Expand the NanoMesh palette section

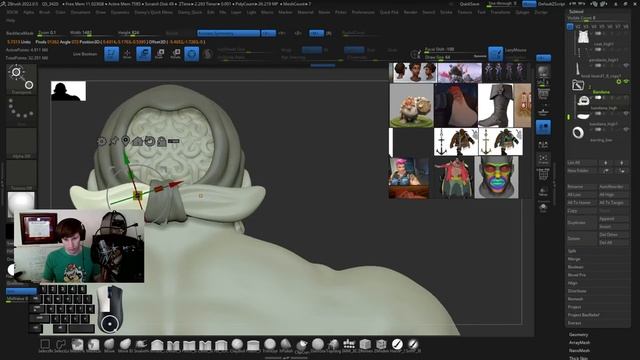point(579,351)
